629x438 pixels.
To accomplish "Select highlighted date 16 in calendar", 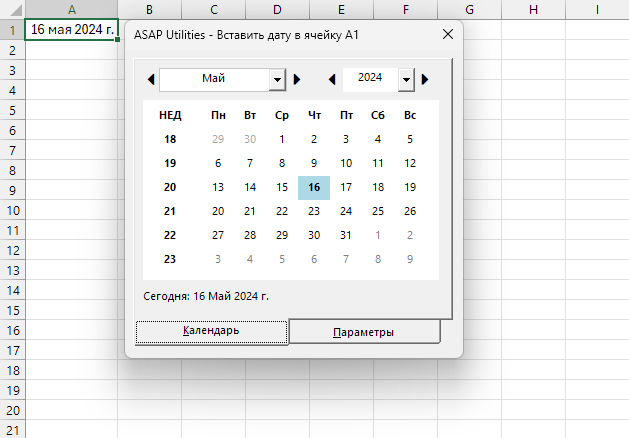I will coord(314,187).
